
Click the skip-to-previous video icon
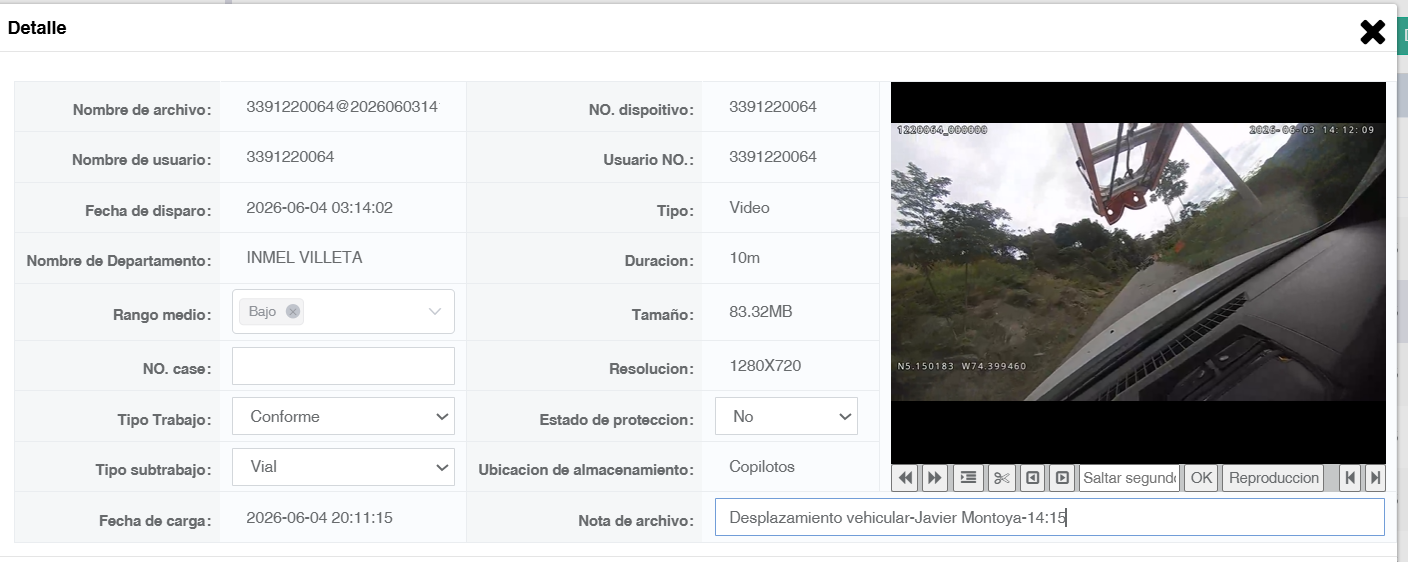click(x=1350, y=478)
